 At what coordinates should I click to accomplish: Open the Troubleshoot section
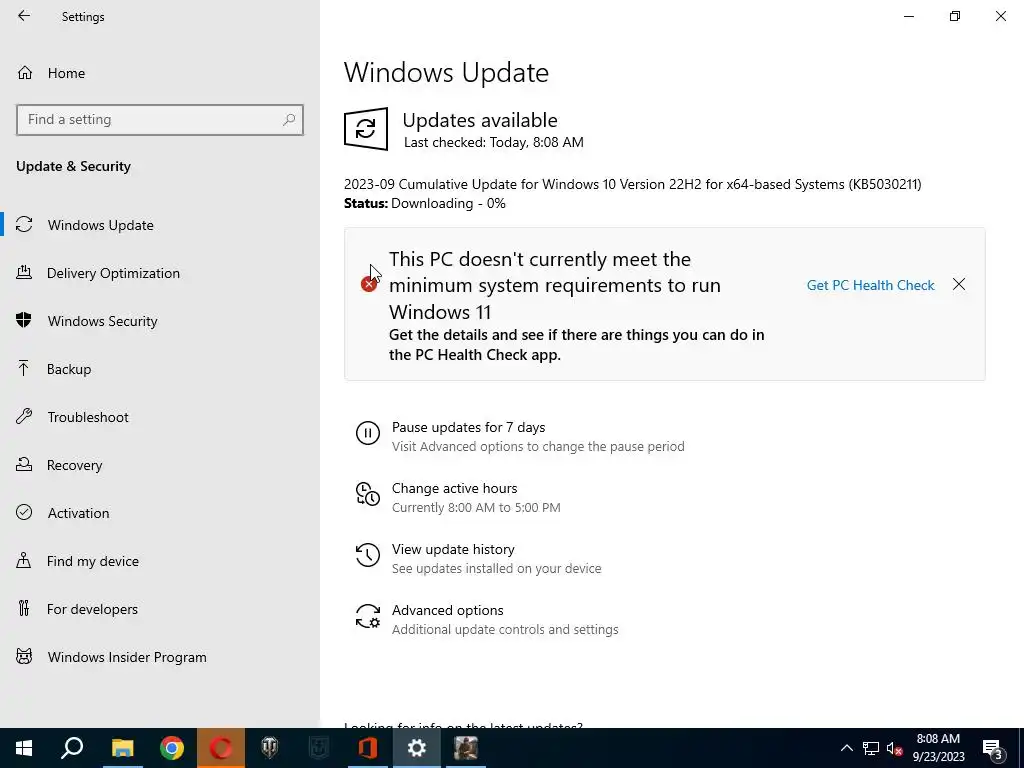point(160,417)
